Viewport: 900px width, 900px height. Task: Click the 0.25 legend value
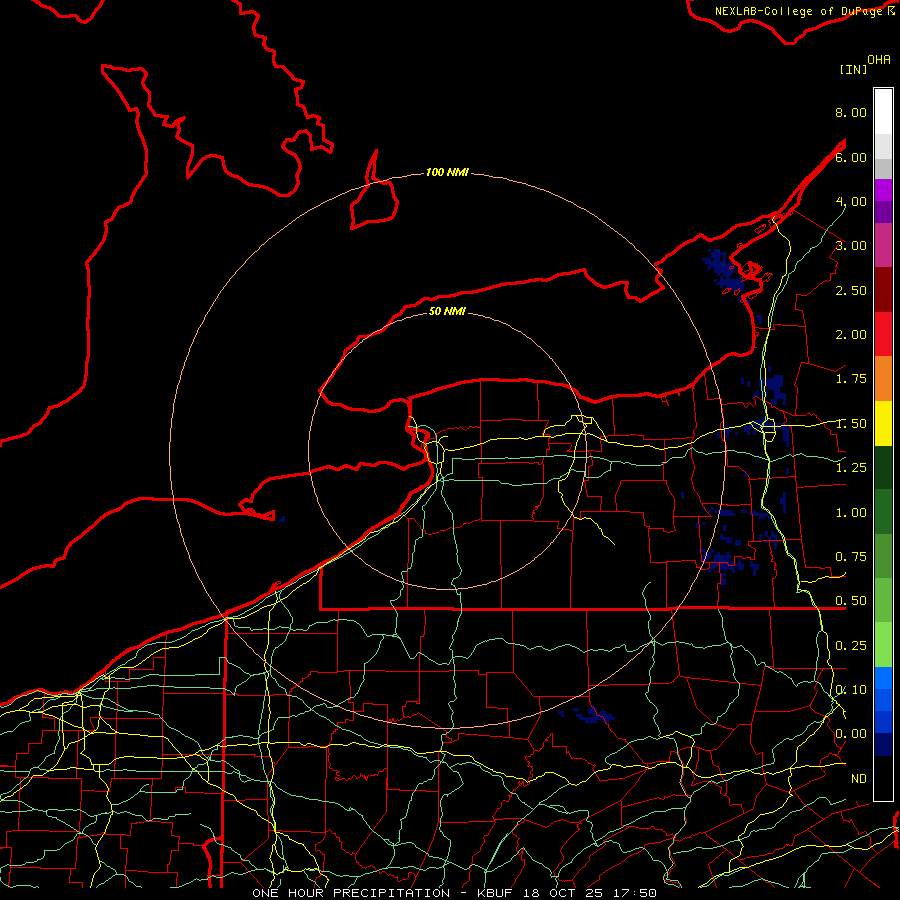pyautogui.click(x=851, y=646)
